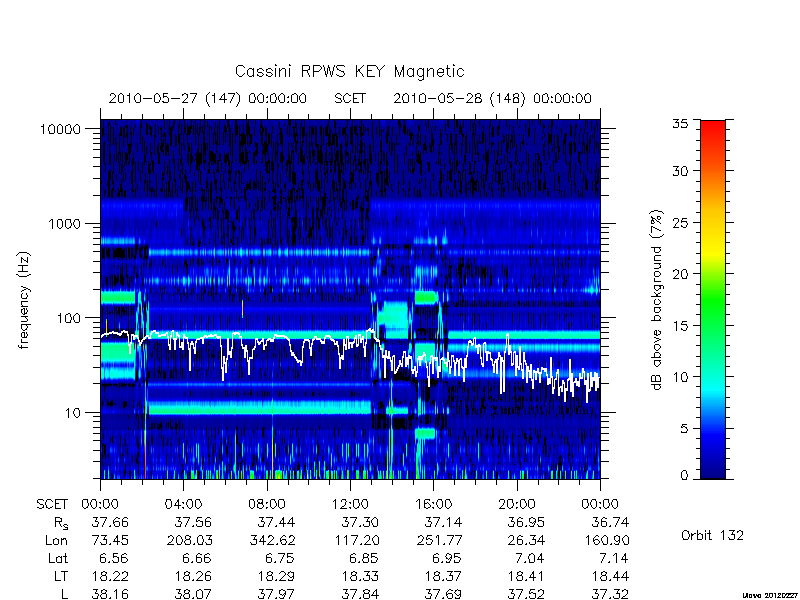The width and height of the screenshot is (800, 600).
Task: Click the LT value 18.22
Action: pos(110,577)
